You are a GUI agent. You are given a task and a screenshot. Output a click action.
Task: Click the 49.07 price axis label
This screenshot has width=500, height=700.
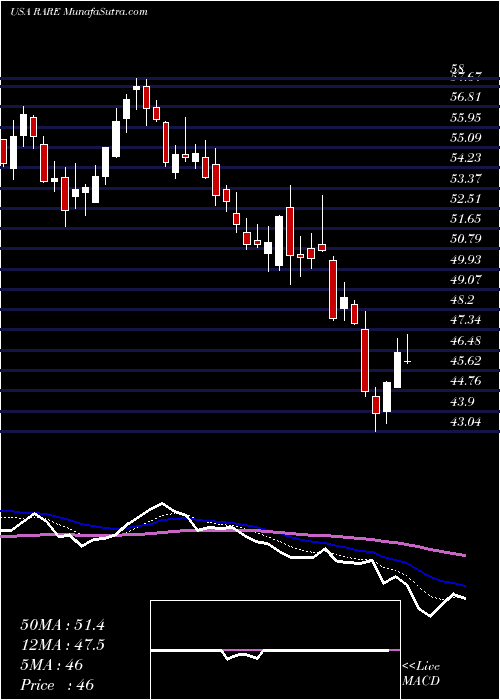tap(466, 280)
